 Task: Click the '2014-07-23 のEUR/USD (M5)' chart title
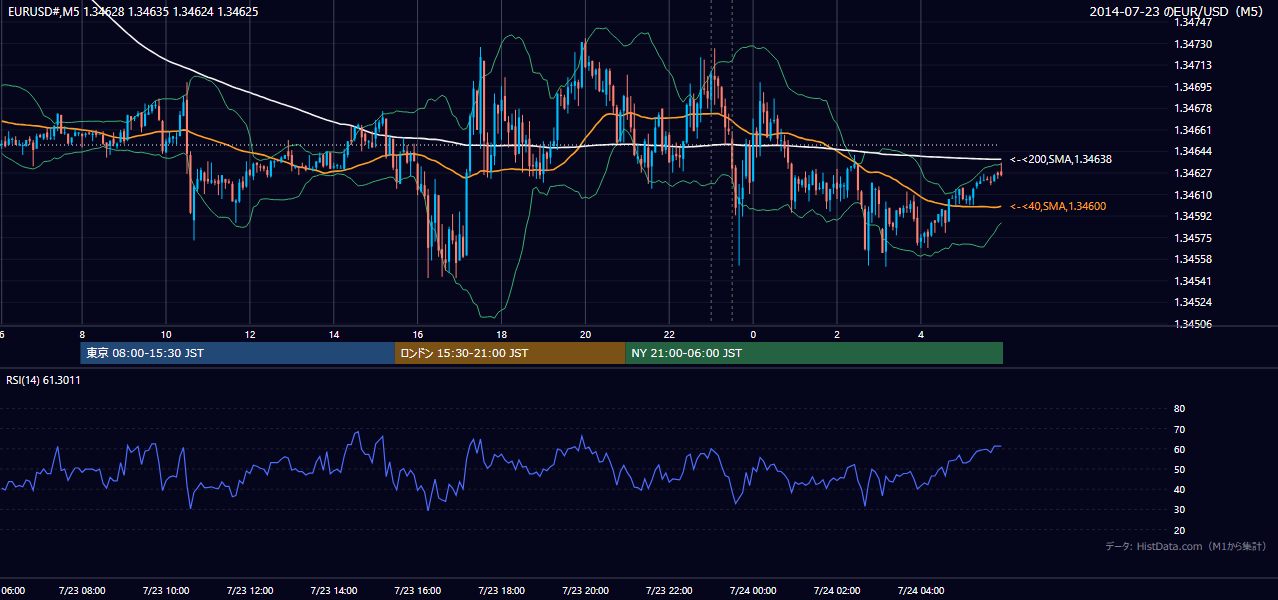[1177, 11]
